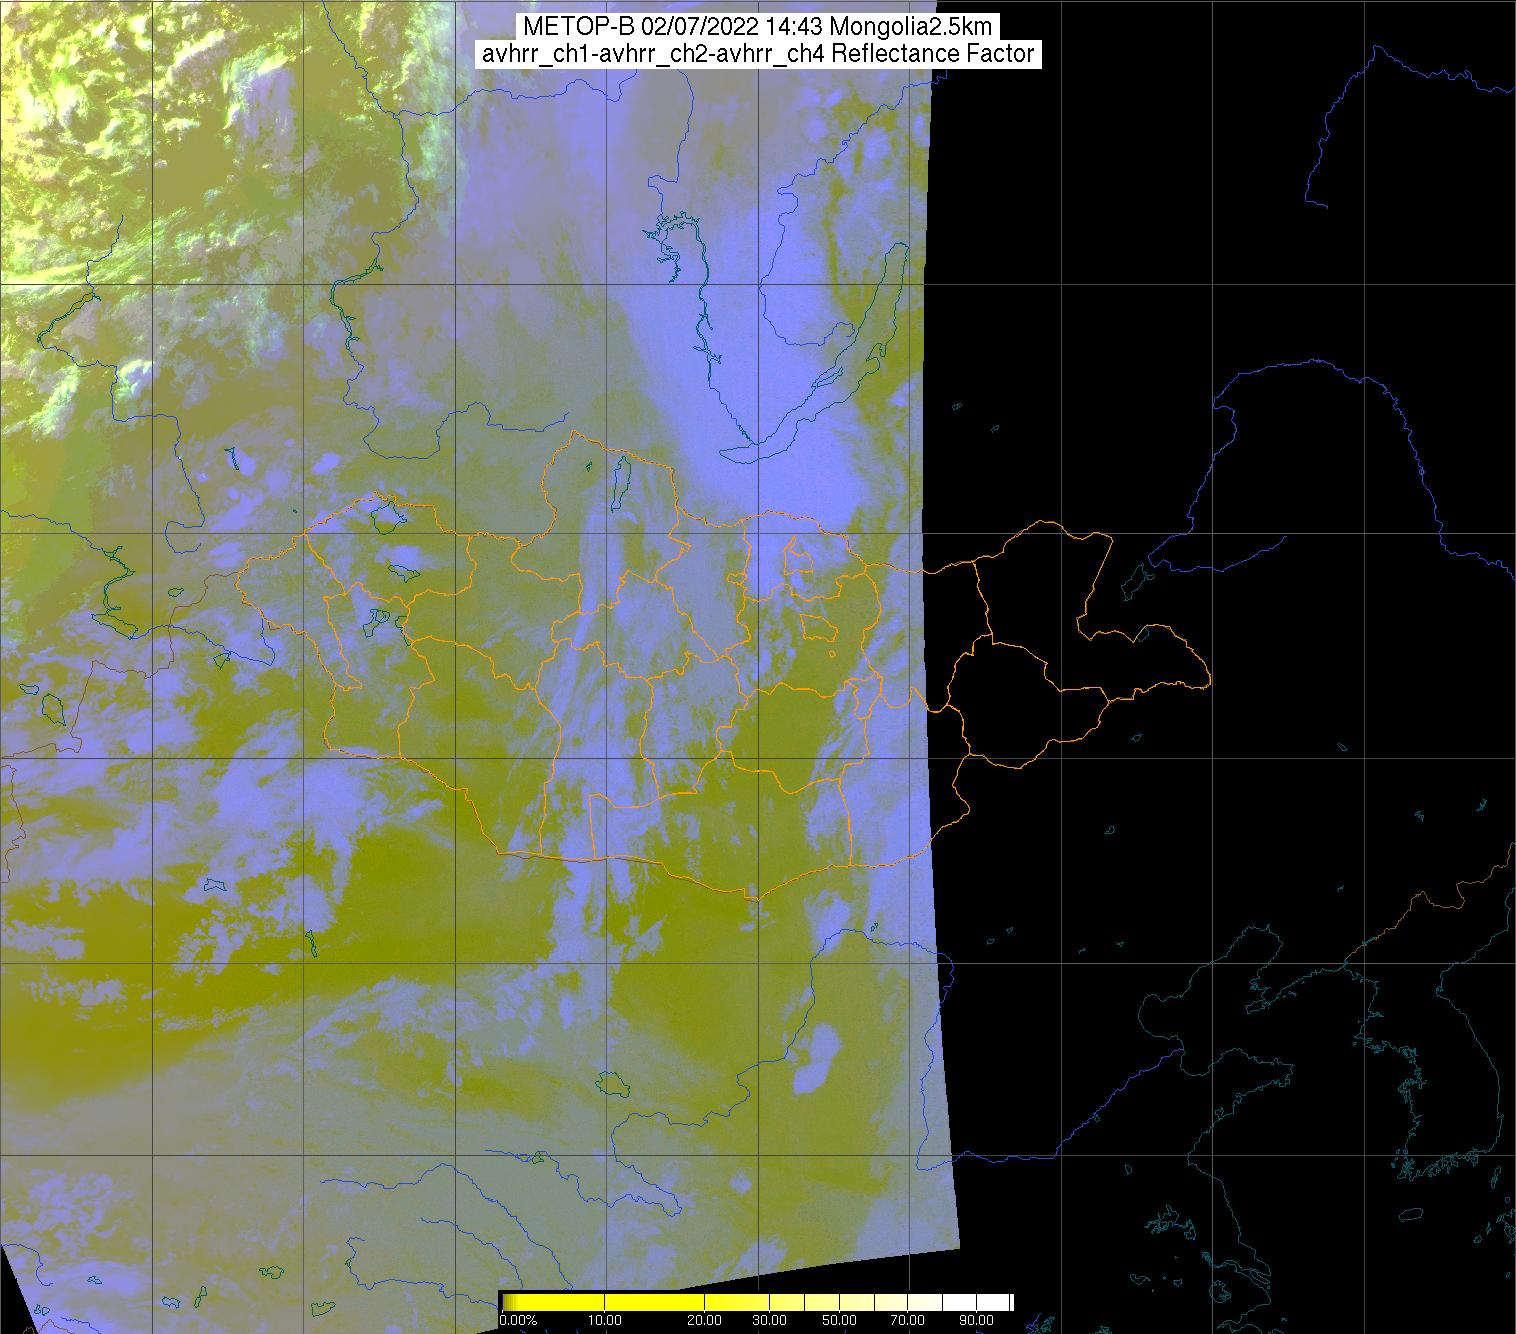Click the 30.00 label on the colorbar
Image resolution: width=1516 pixels, height=1334 pixels.
[769, 1321]
